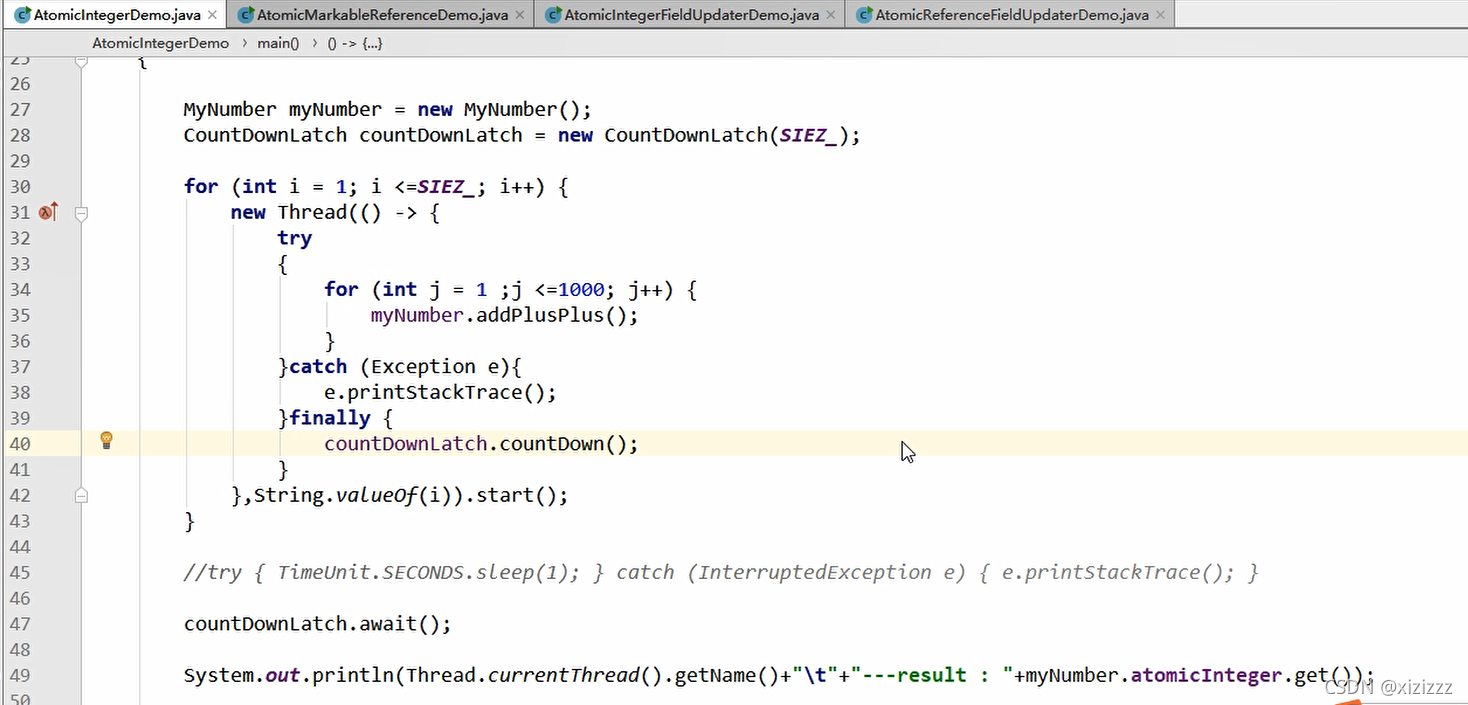Click String.valueOf(i) on line 42

[353, 495]
